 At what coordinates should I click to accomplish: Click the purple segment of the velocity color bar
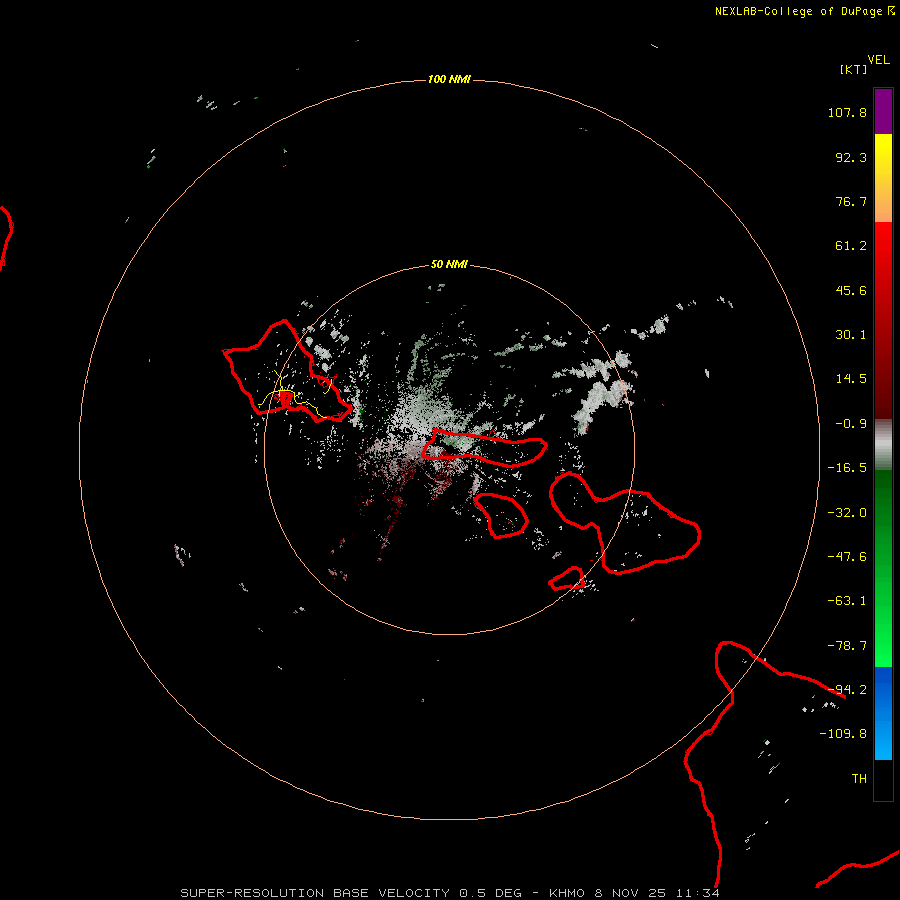click(x=883, y=111)
